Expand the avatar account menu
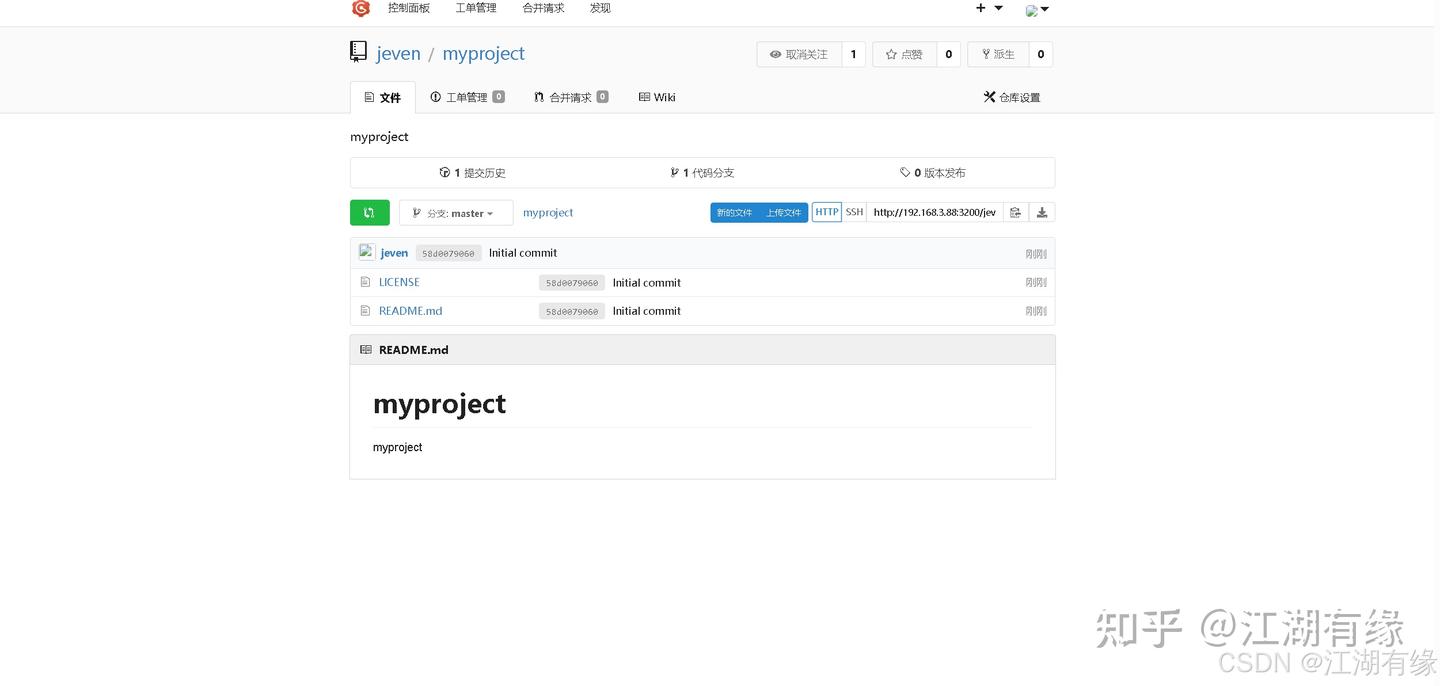 1036,10
